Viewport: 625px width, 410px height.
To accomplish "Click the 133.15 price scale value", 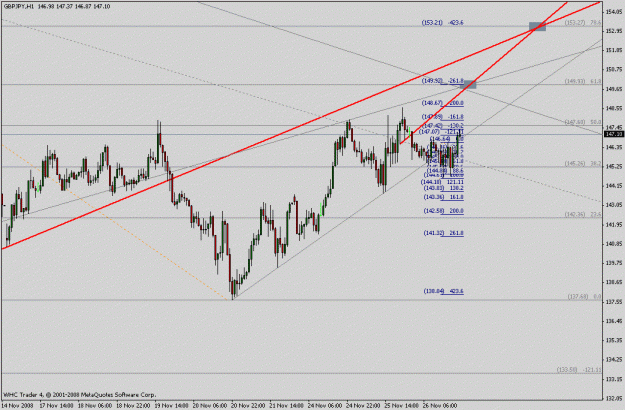I will click(614, 379).
